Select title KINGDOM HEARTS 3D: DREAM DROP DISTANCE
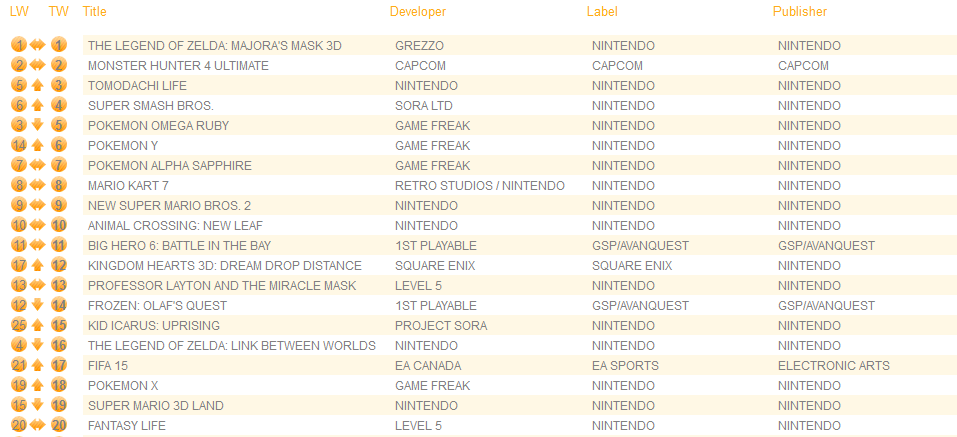Viewport: 957px width, 437px height. (225, 266)
